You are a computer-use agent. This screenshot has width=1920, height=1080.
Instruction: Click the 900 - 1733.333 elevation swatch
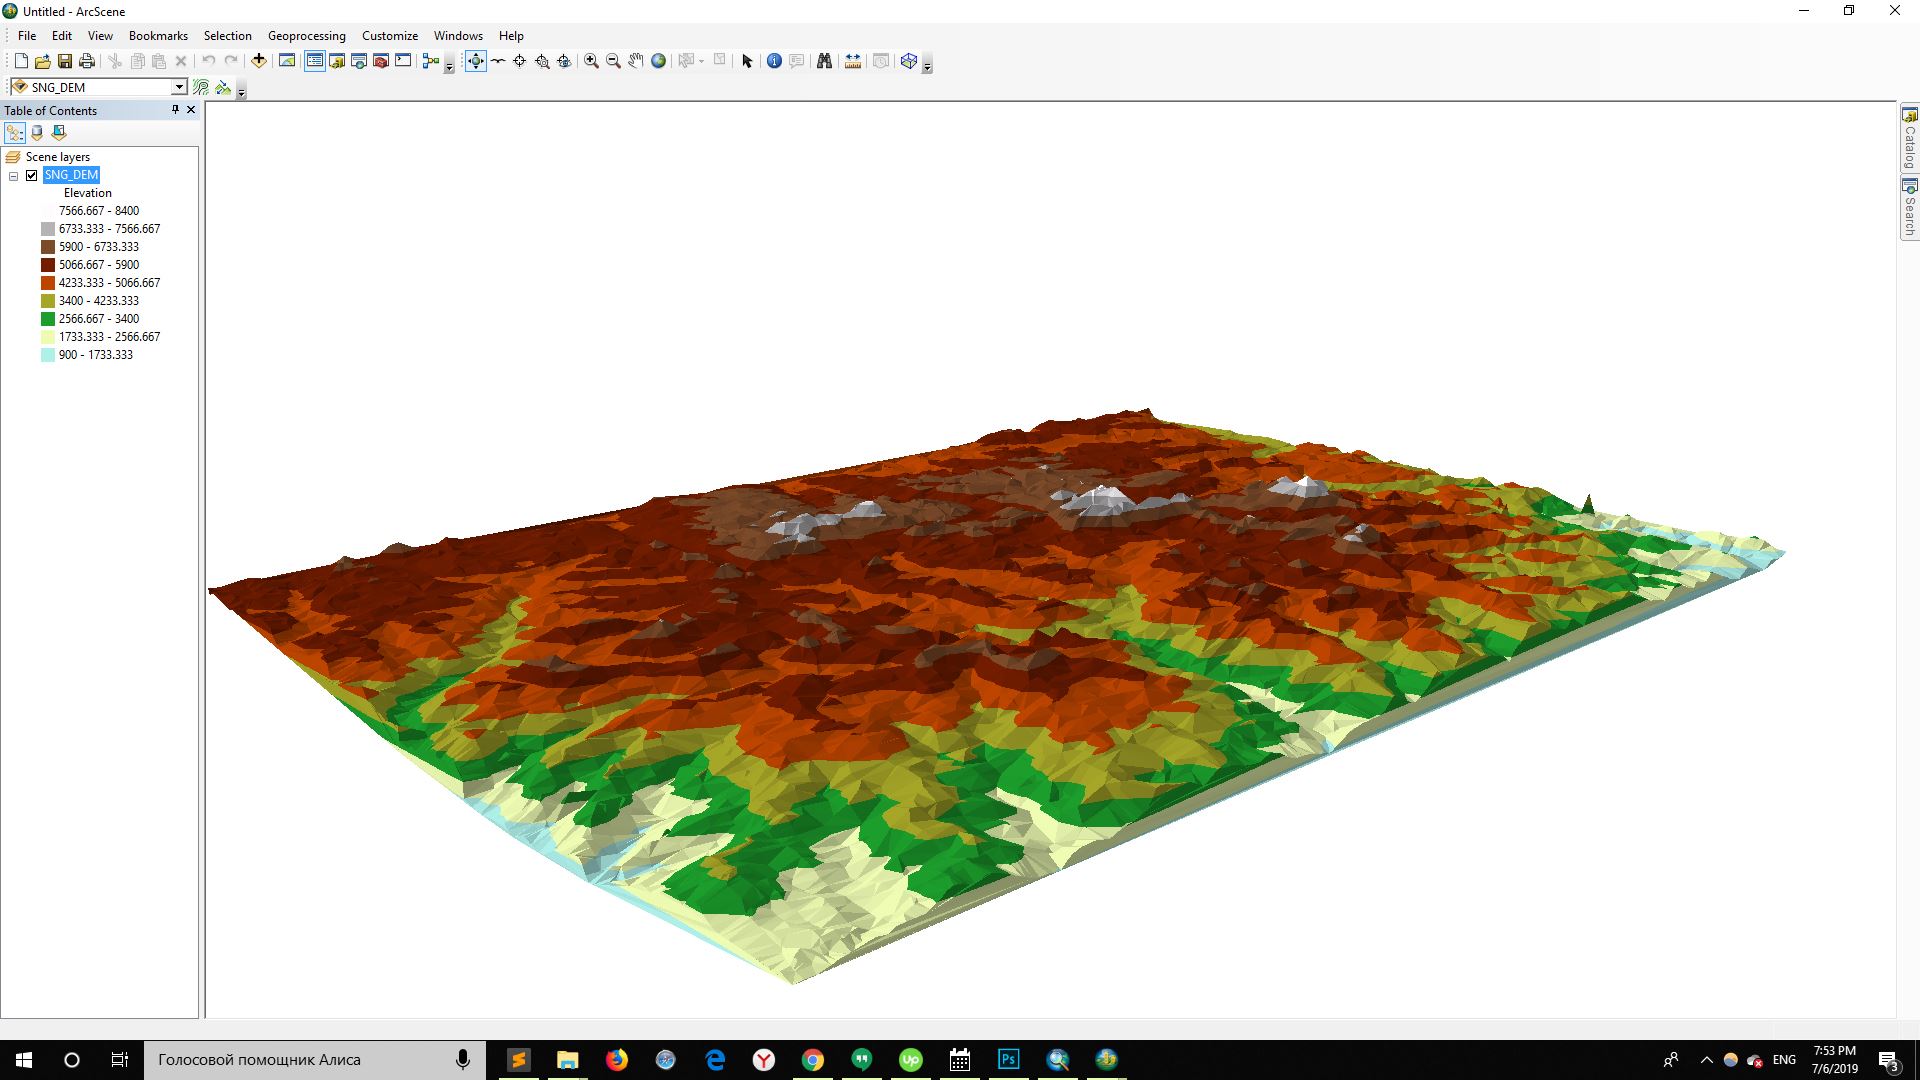(x=46, y=355)
